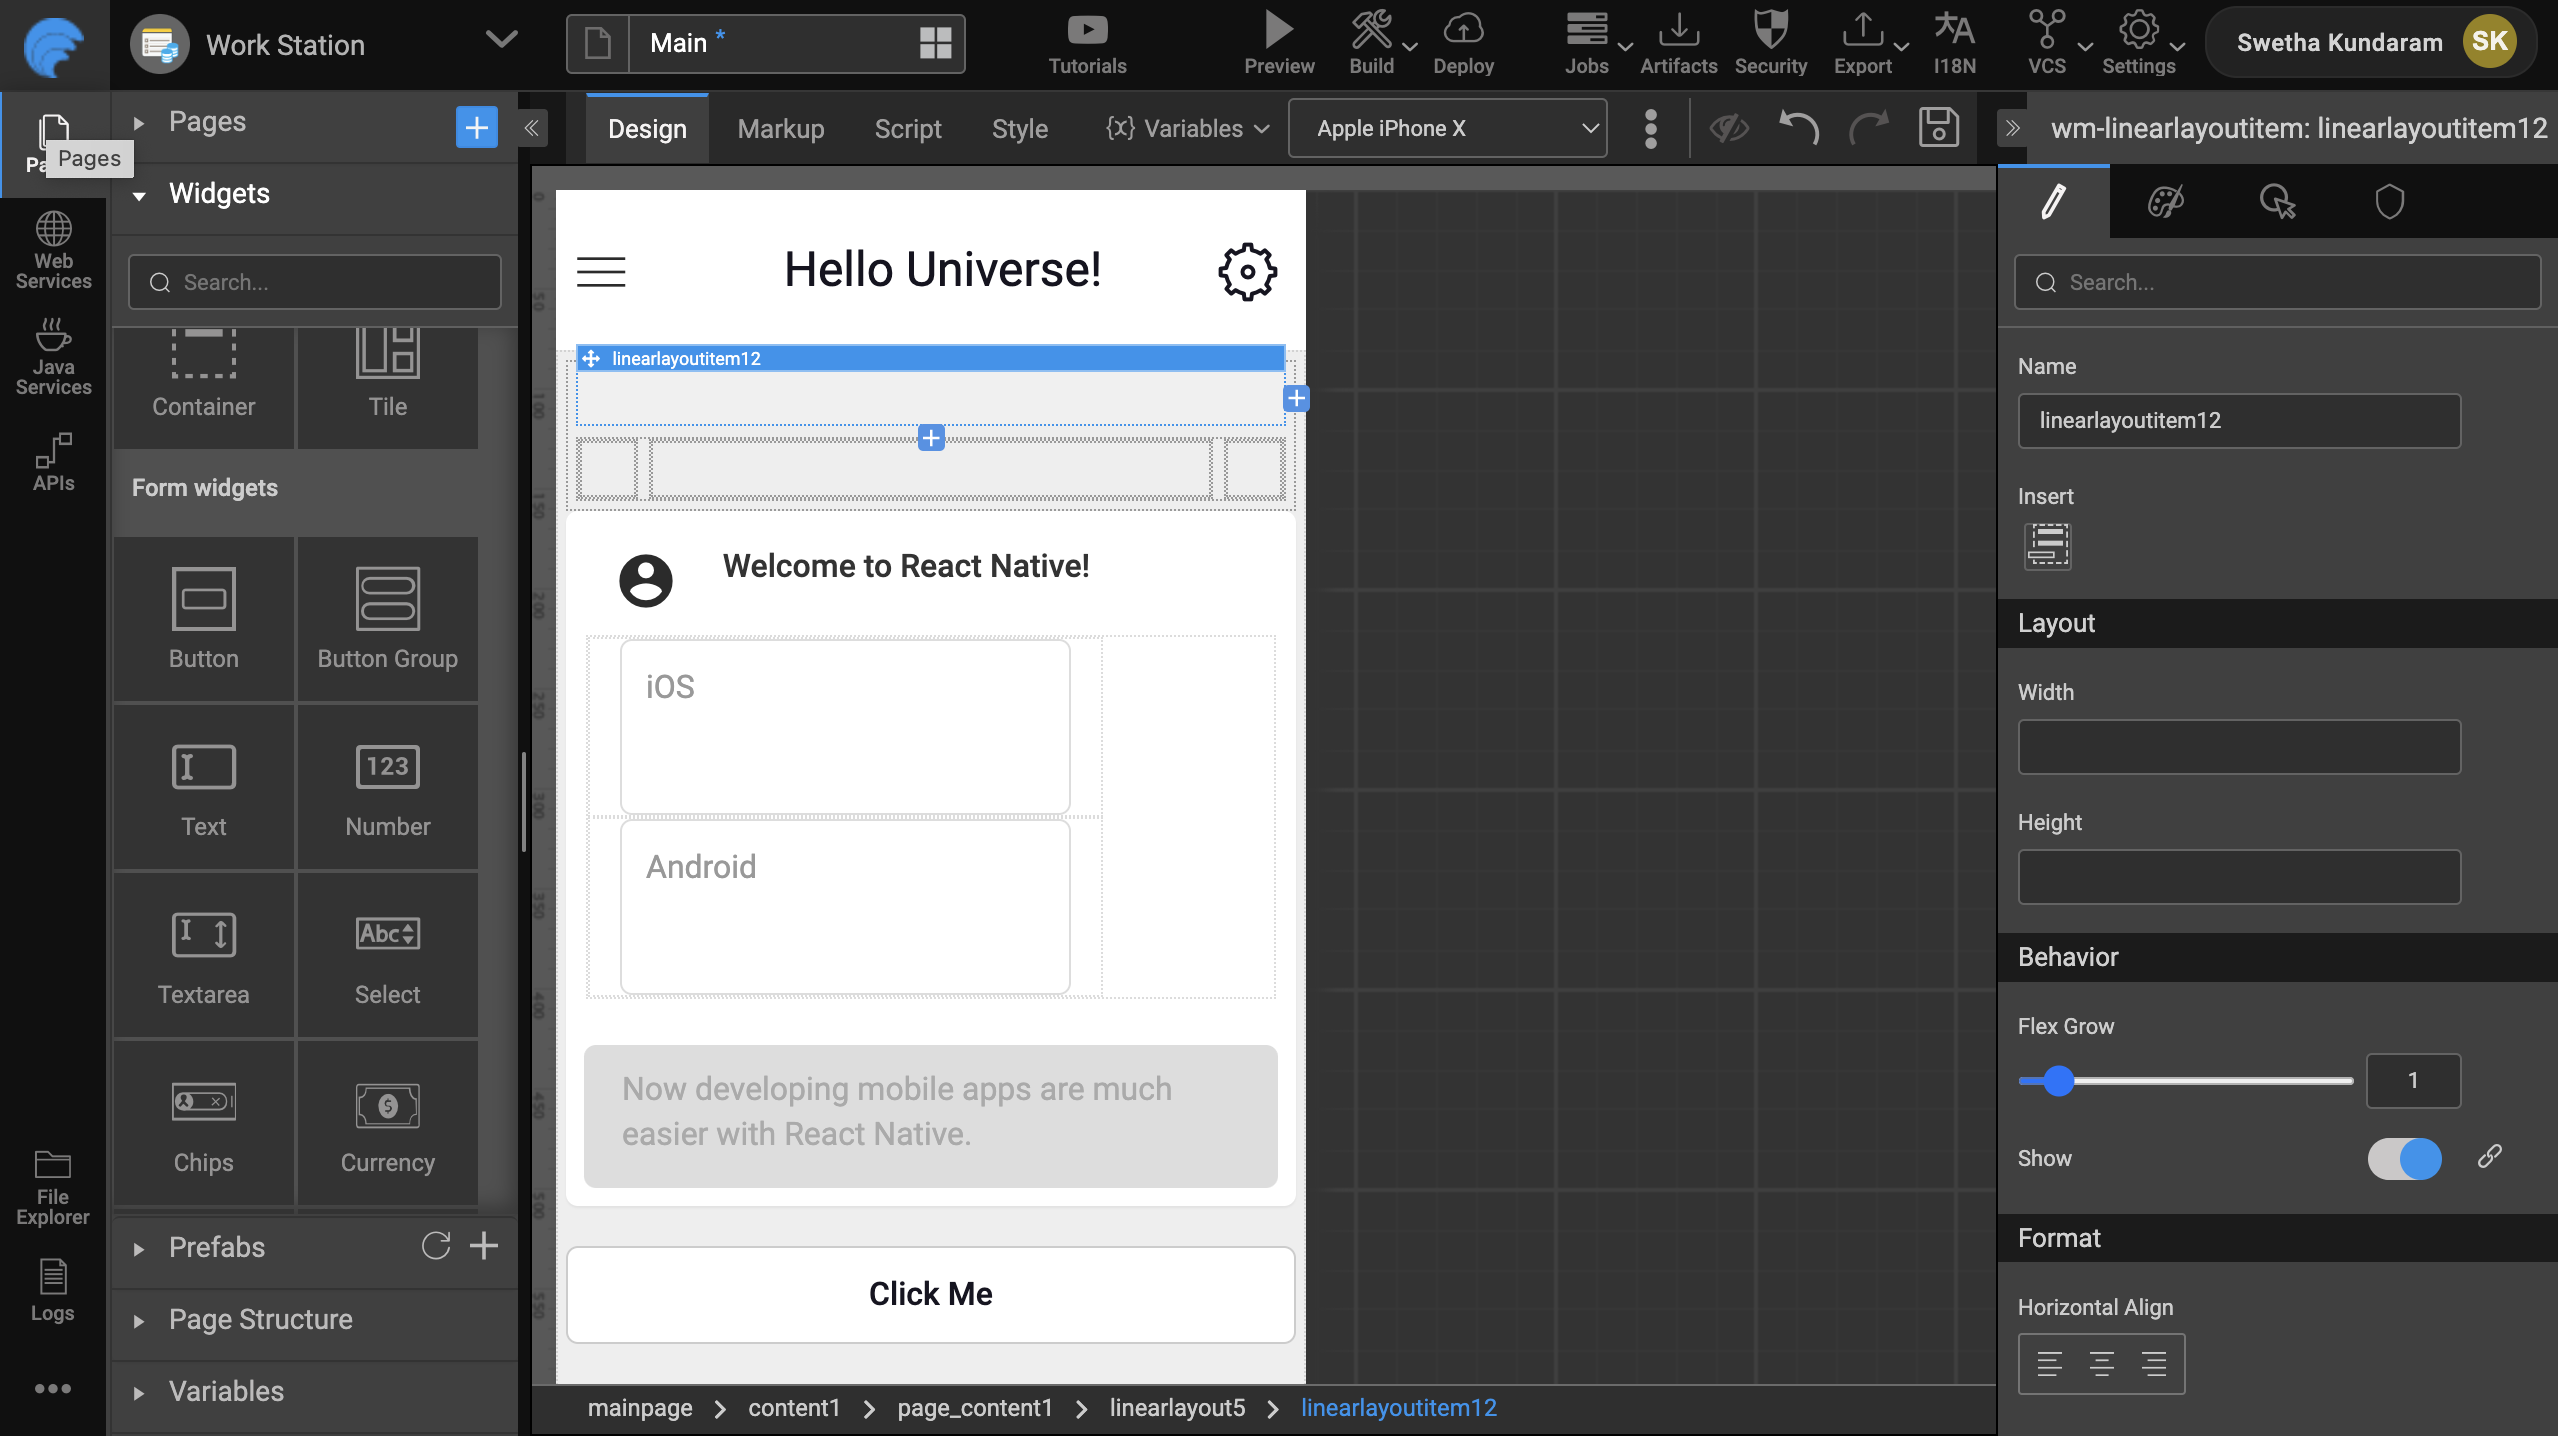Open the VCS panel
The image size is (2558, 1436).
[2046, 42]
